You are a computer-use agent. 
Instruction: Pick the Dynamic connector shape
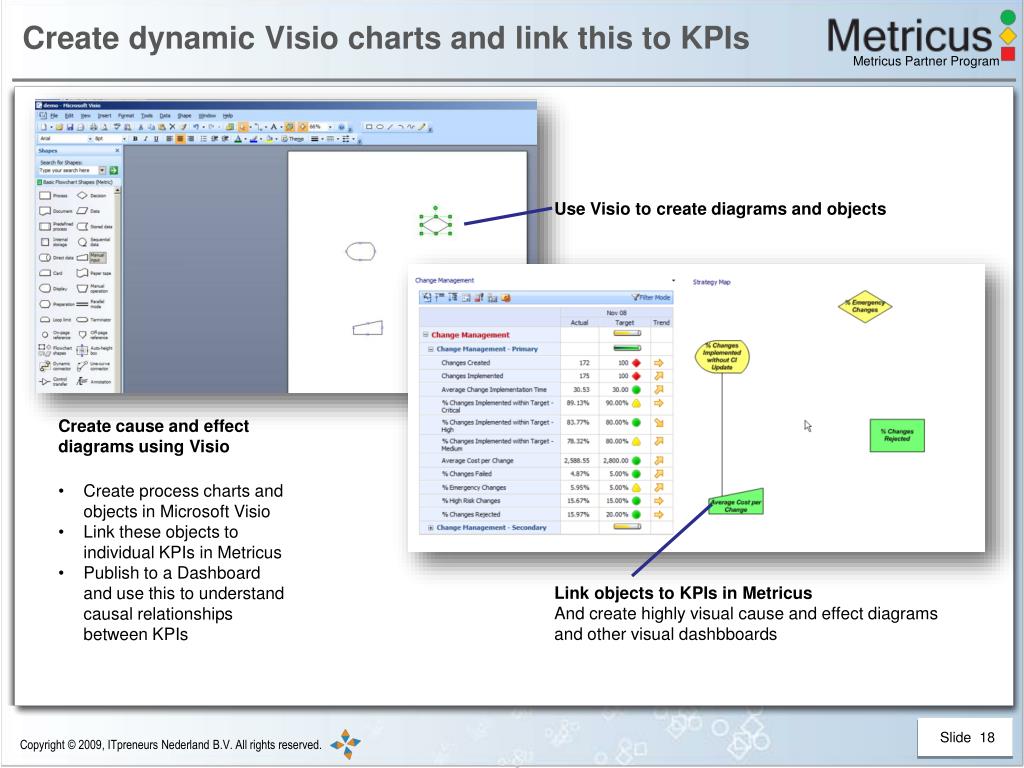[55, 366]
